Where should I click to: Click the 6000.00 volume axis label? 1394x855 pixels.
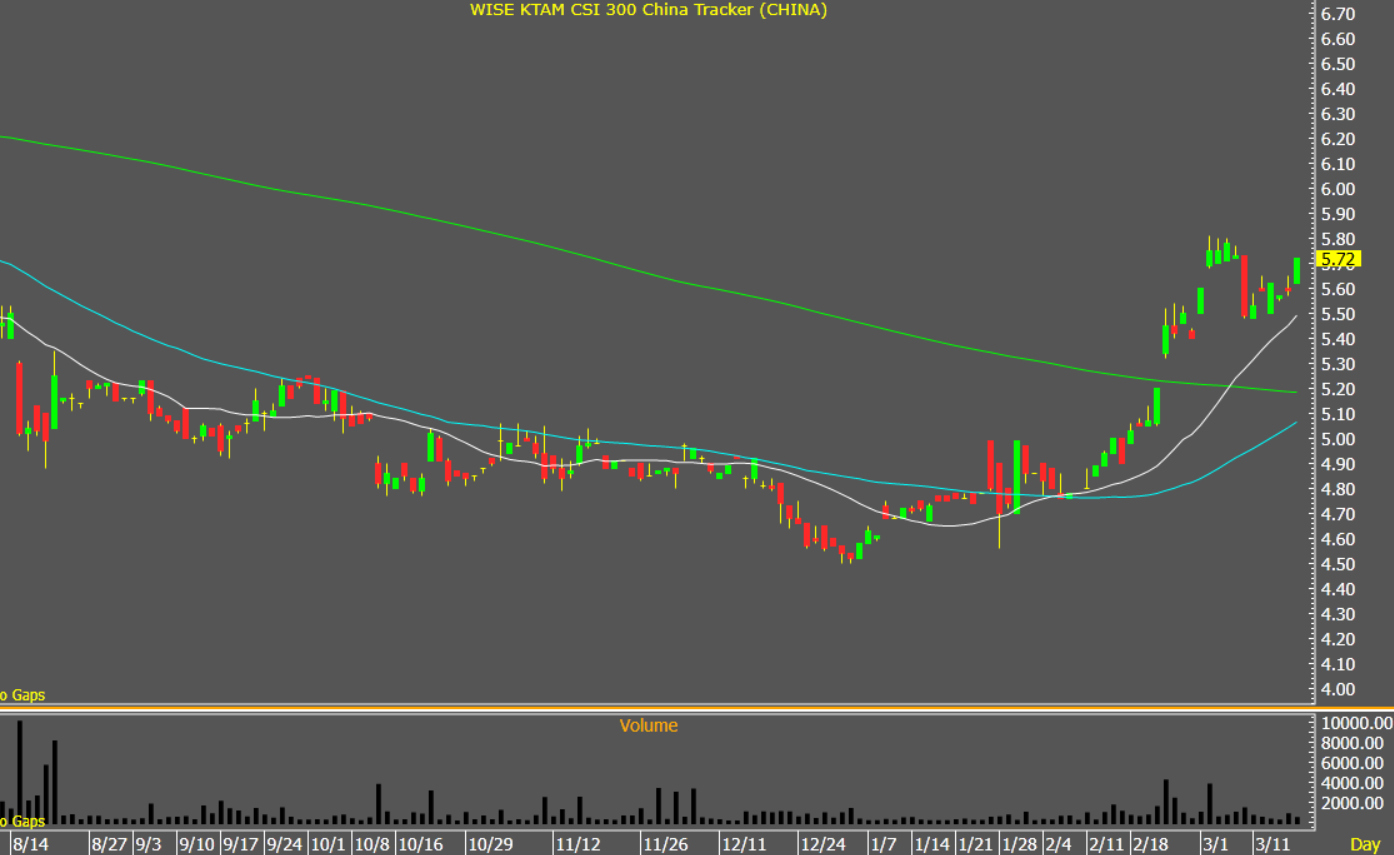click(1354, 763)
